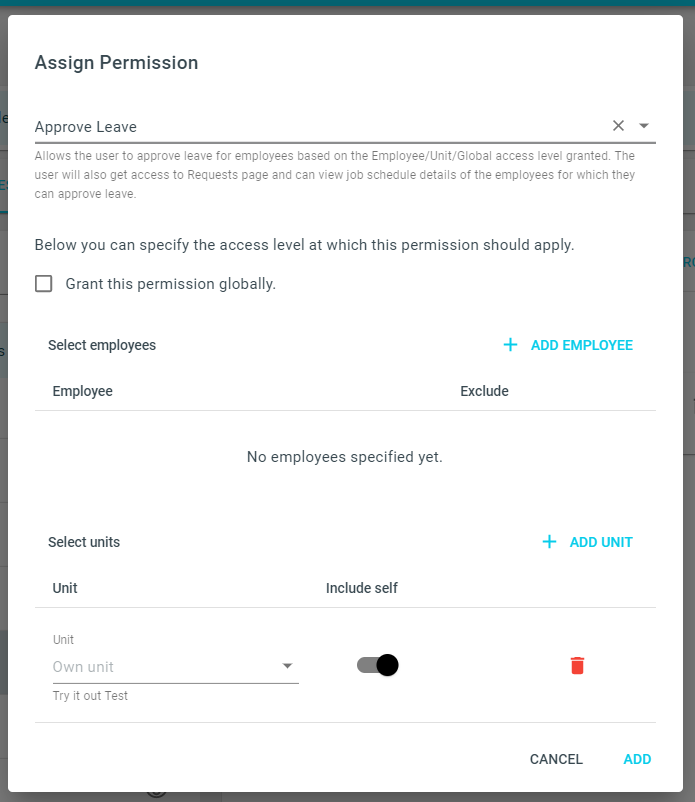Toggle the Include self switch off

click(377, 665)
